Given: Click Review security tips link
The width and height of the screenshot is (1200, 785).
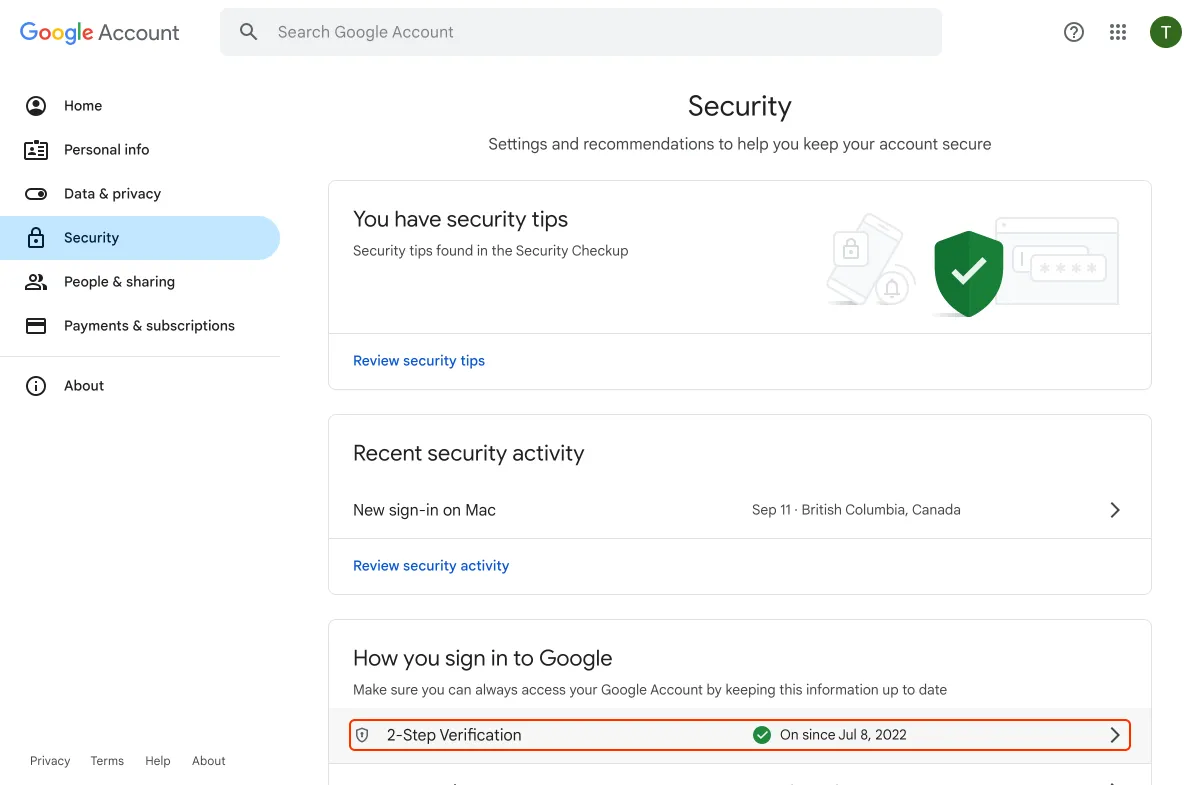Looking at the screenshot, I should [419, 361].
